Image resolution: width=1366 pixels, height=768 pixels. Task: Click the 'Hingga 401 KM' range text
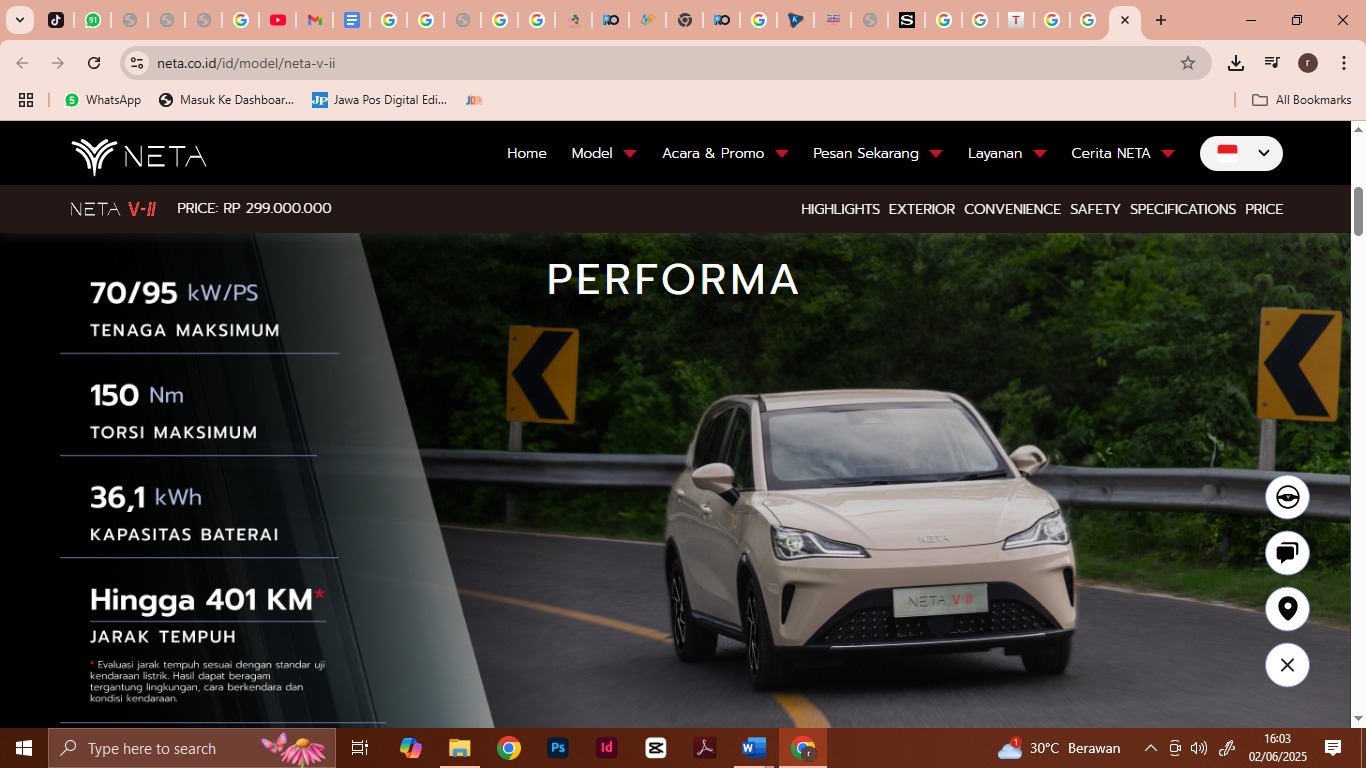(x=208, y=600)
